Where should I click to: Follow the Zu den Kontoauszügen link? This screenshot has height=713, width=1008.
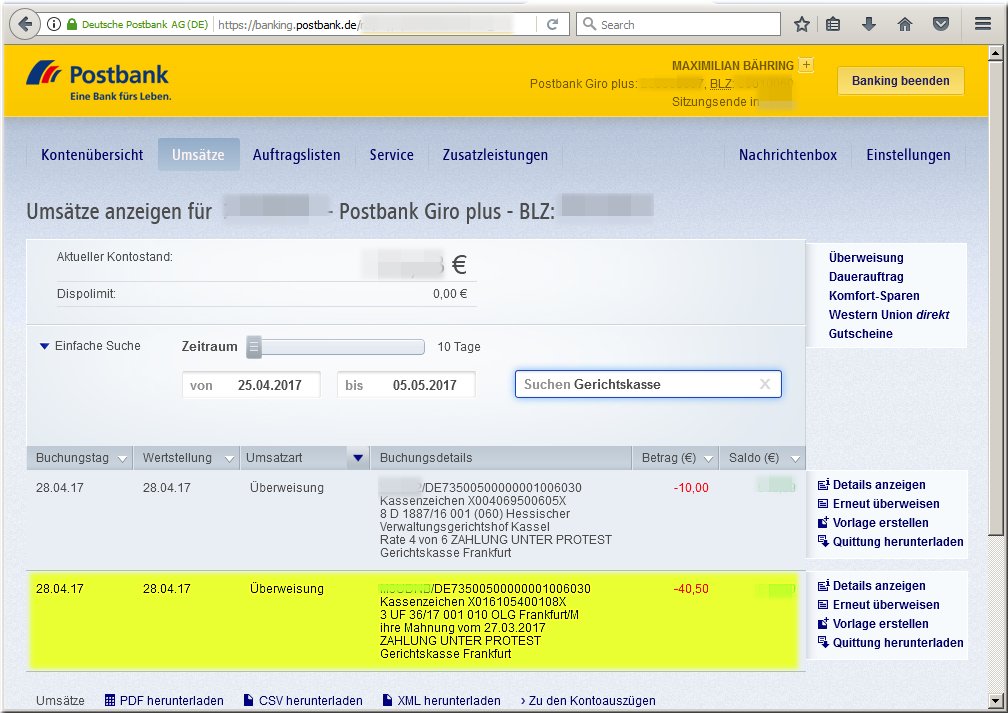[588, 700]
